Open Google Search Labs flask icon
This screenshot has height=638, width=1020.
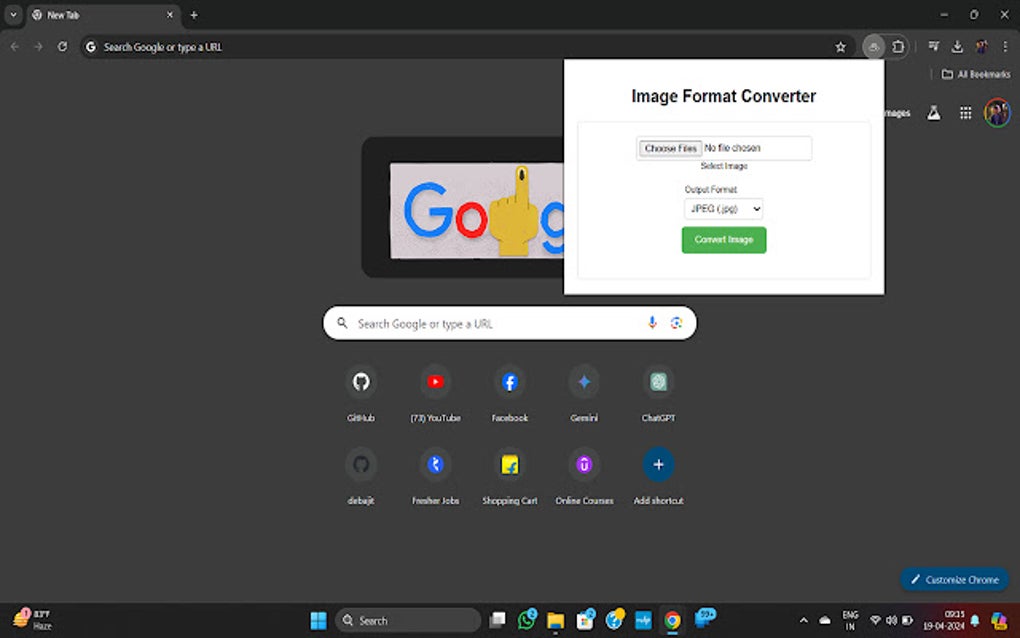tap(933, 112)
